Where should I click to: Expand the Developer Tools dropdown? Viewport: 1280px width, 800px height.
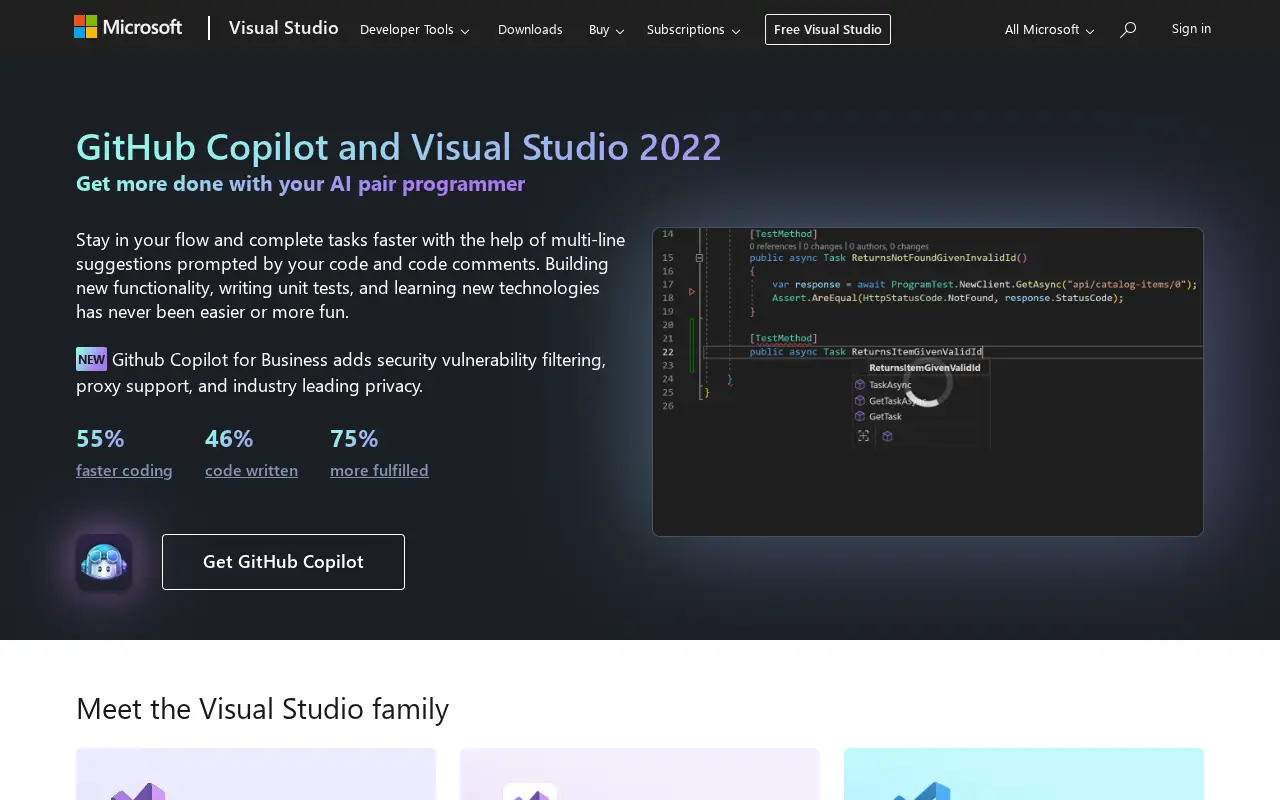pyautogui.click(x=415, y=30)
